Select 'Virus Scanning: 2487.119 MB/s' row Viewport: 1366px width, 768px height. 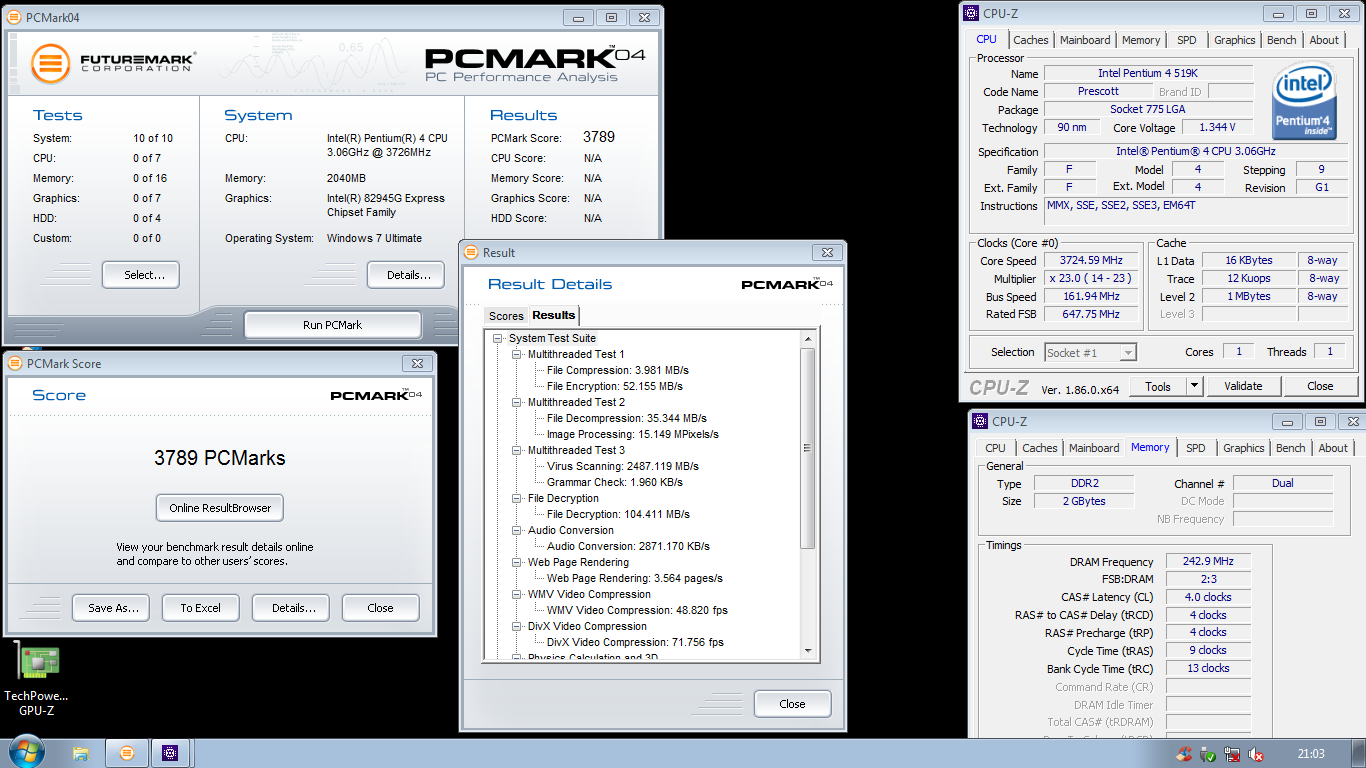[622, 466]
